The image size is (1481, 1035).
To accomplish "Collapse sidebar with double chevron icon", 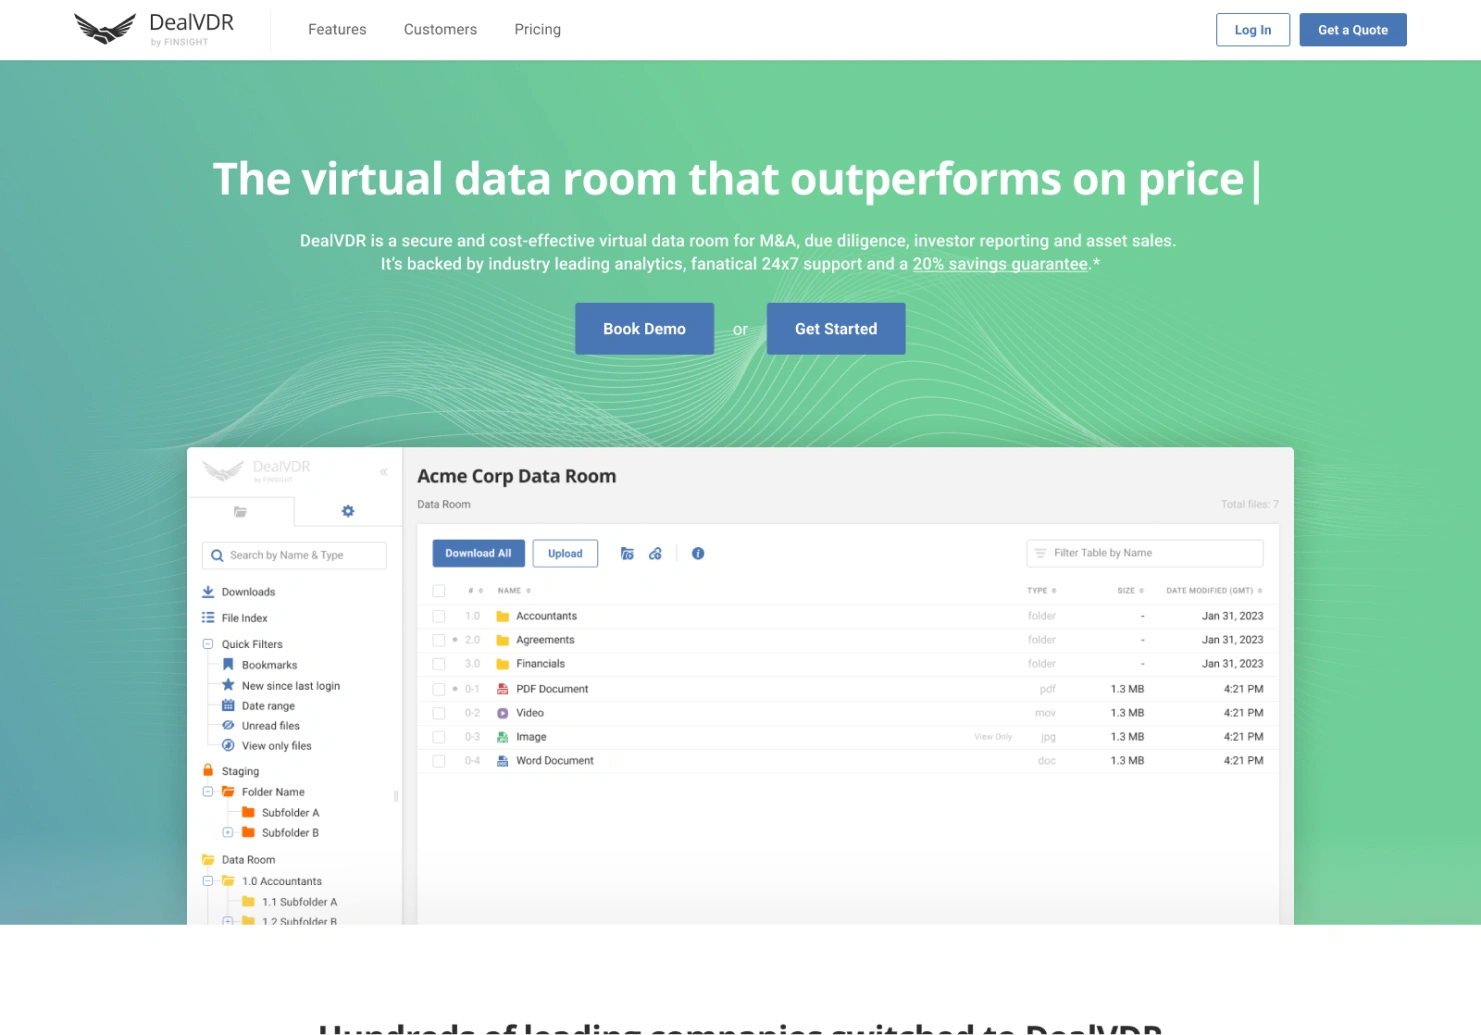I will (x=383, y=471).
